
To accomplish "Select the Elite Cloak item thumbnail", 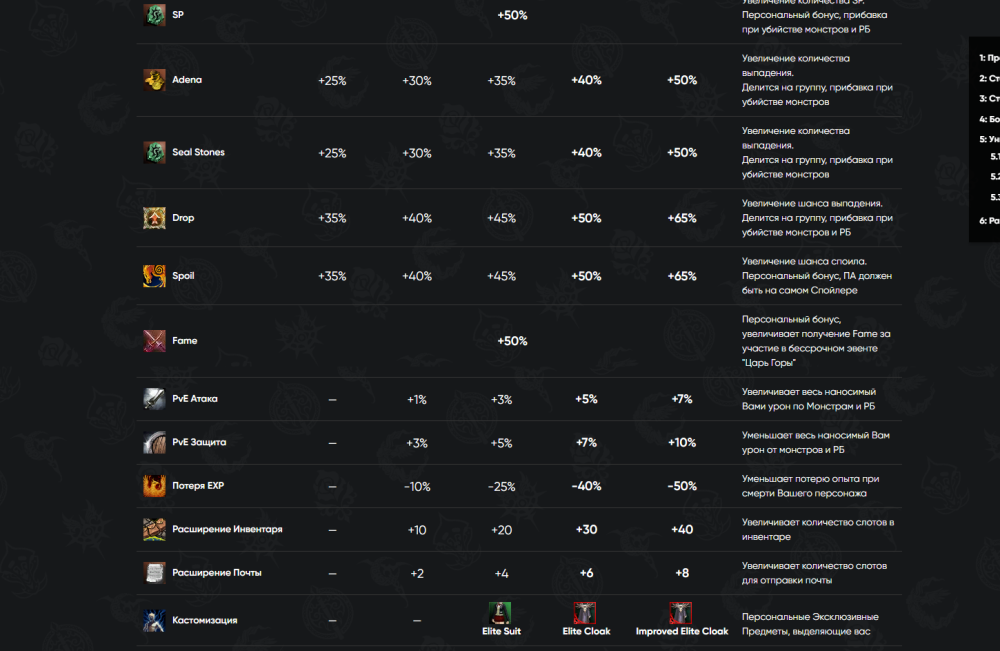I will tap(585, 613).
